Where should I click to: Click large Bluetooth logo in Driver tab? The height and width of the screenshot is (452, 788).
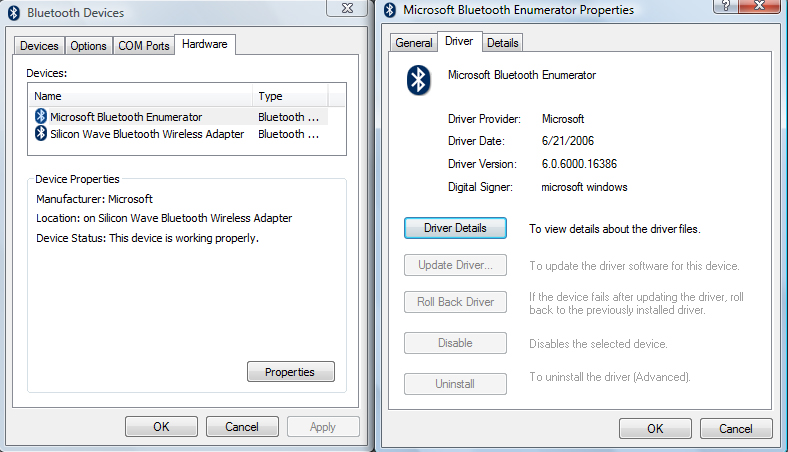pos(418,80)
